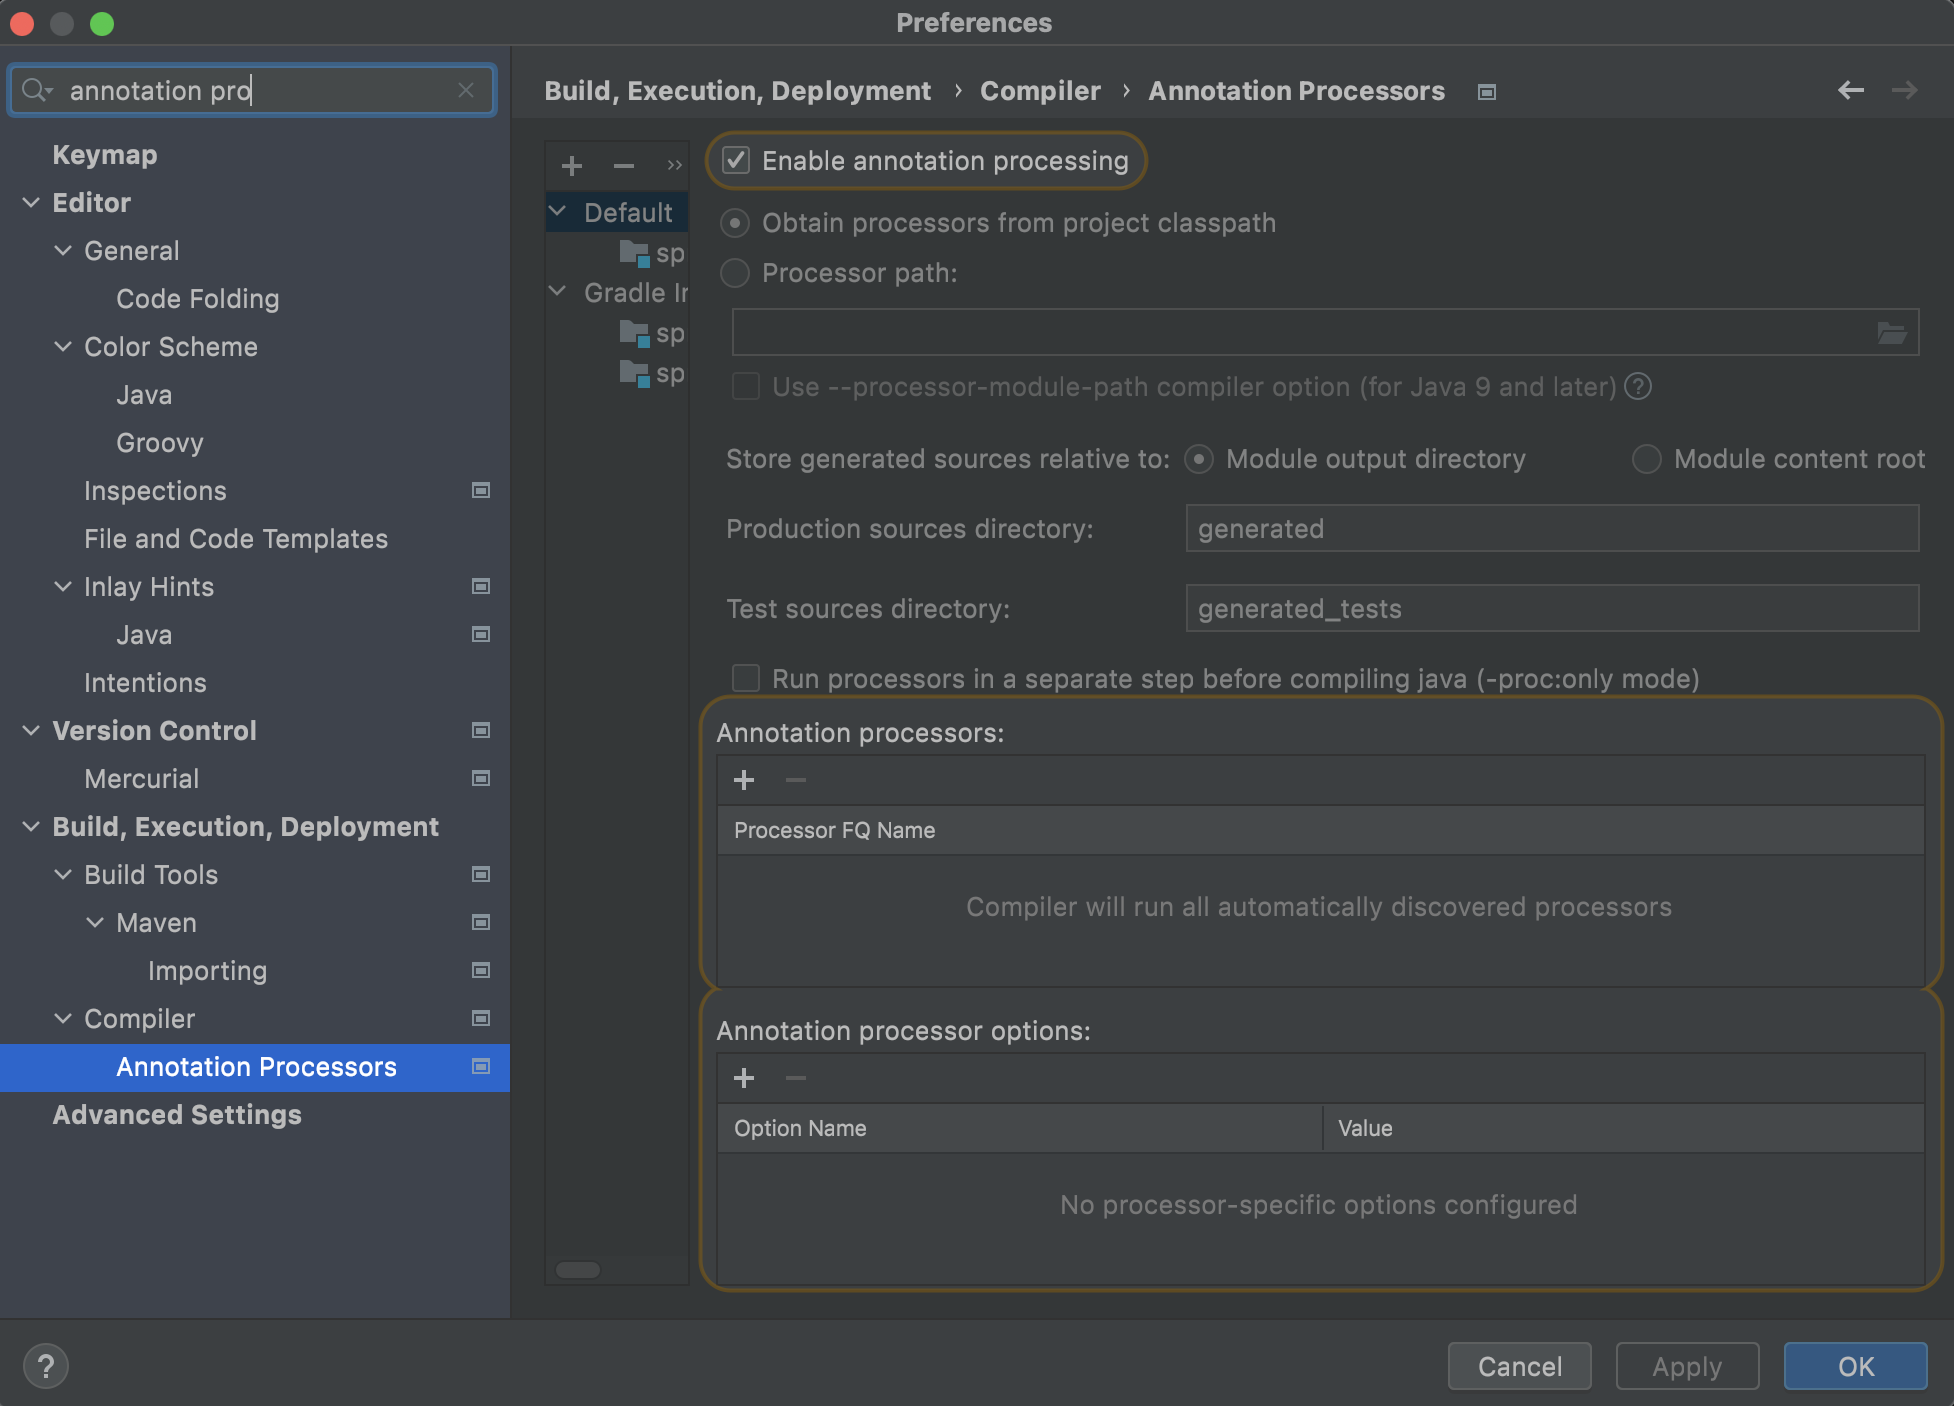Open help for processor-module-path option
Viewport: 1954px width, 1406px height.
[1638, 386]
